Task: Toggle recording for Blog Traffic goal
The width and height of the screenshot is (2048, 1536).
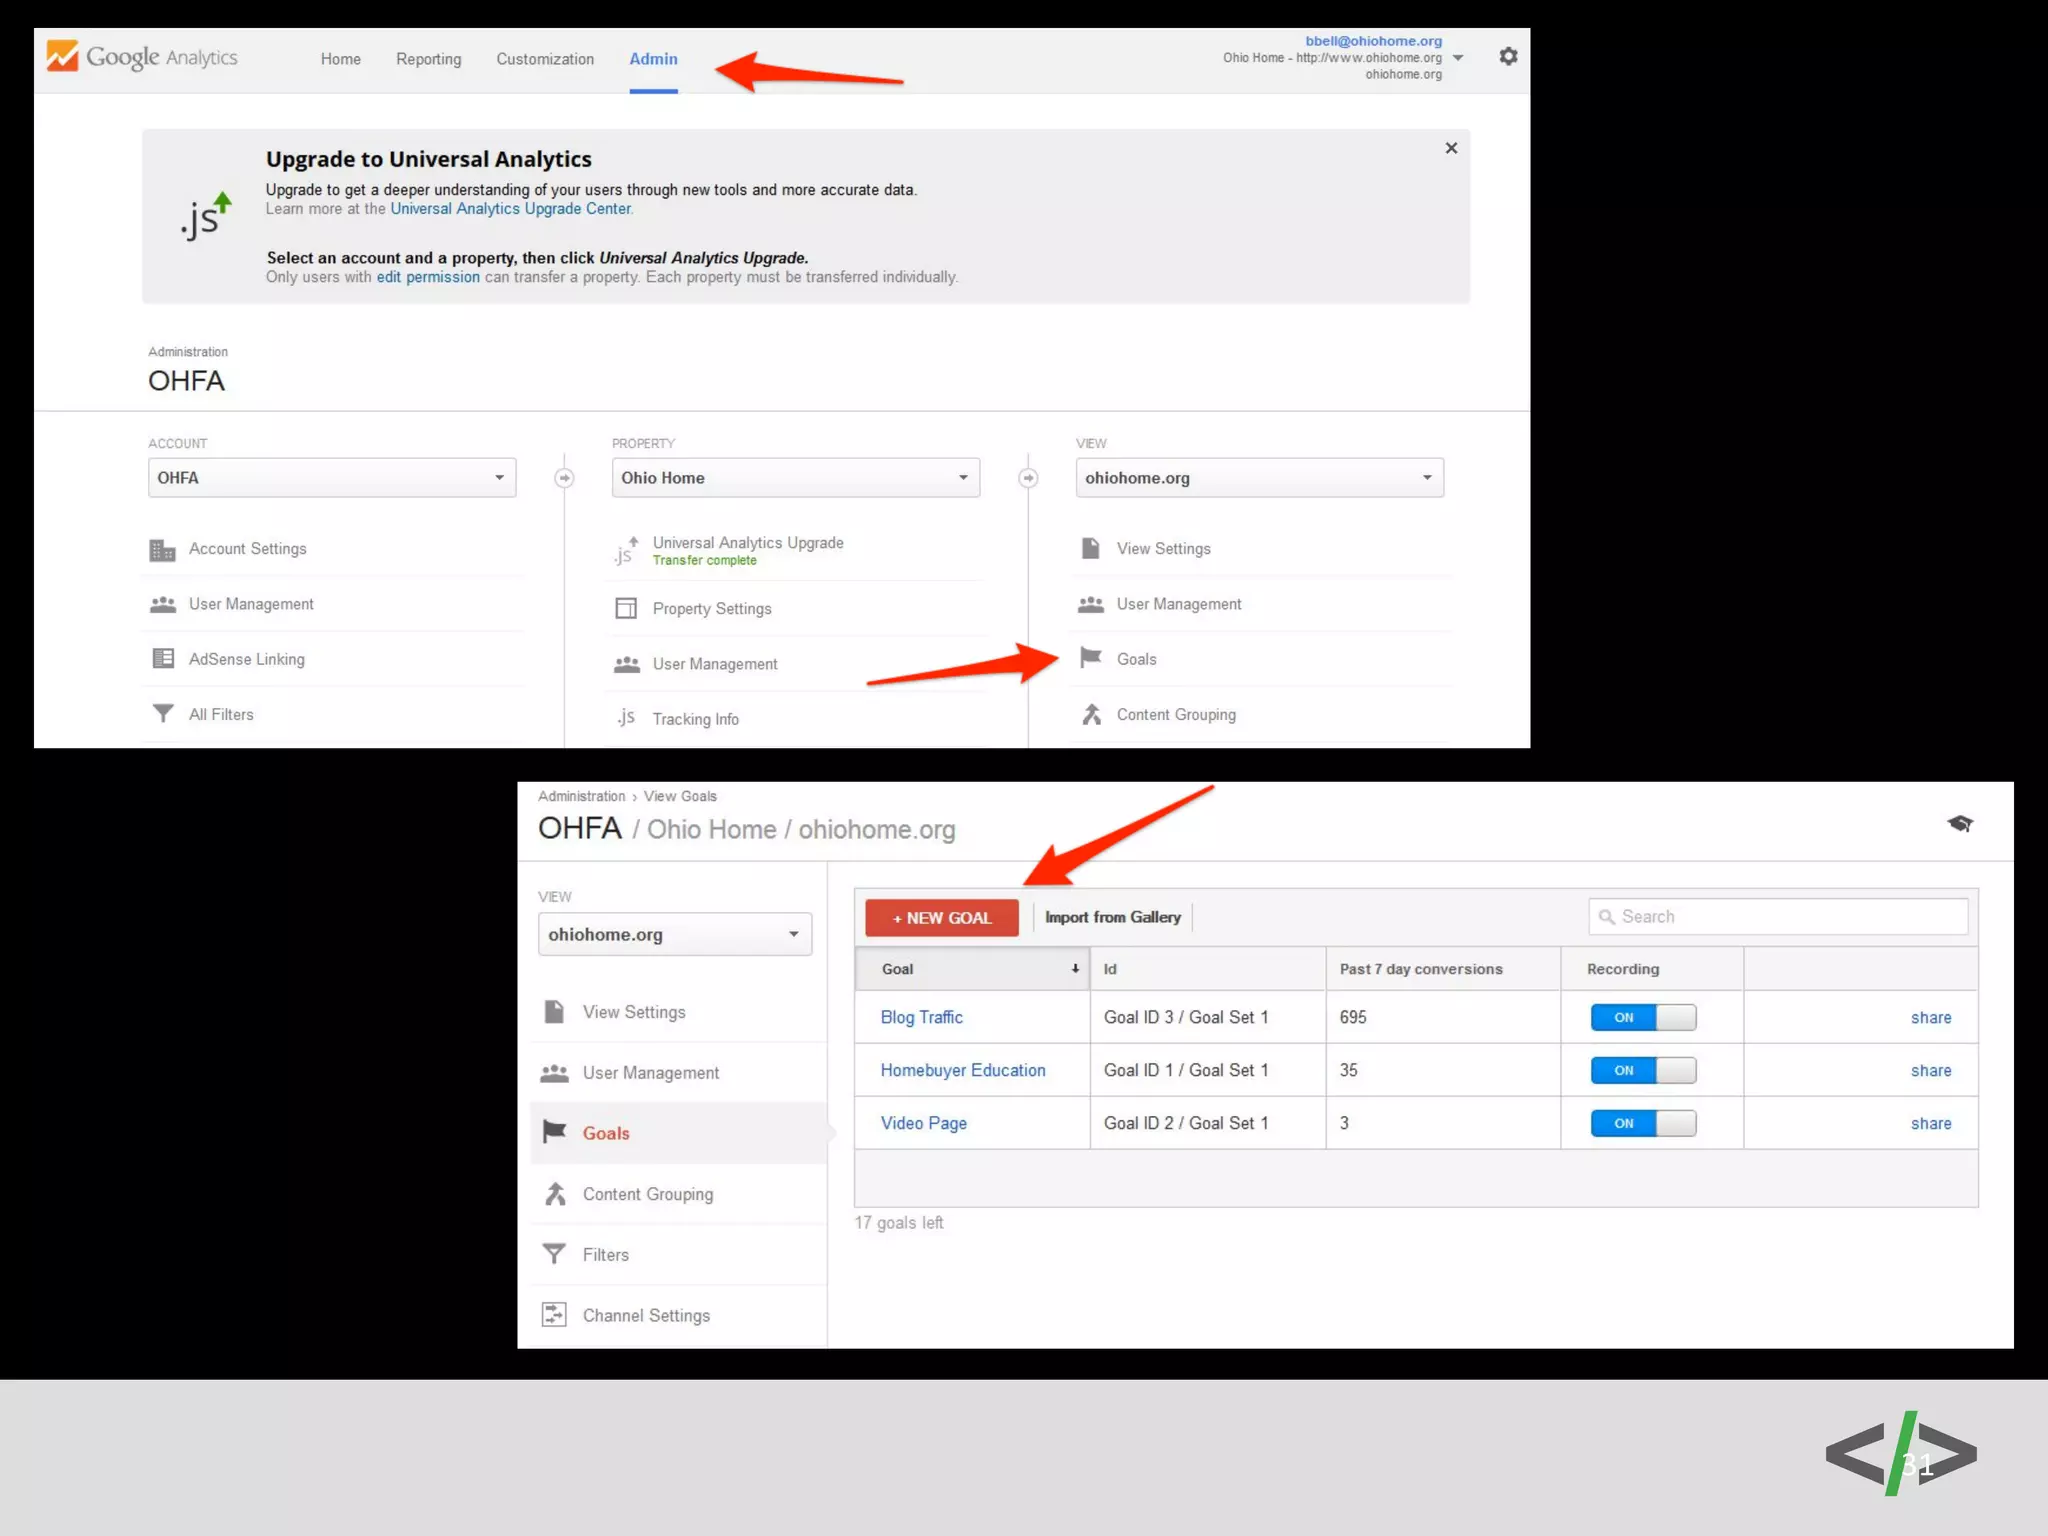Action: click(x=1643, y=1017)
